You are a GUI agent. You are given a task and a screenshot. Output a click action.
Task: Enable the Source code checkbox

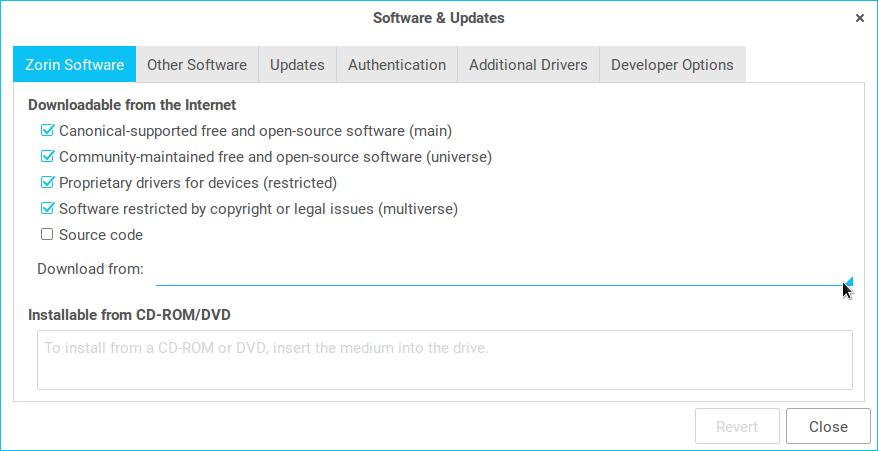47,235
